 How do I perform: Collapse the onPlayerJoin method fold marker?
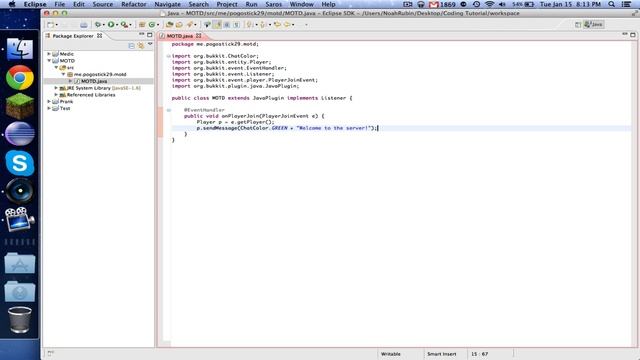pos(168,110)
